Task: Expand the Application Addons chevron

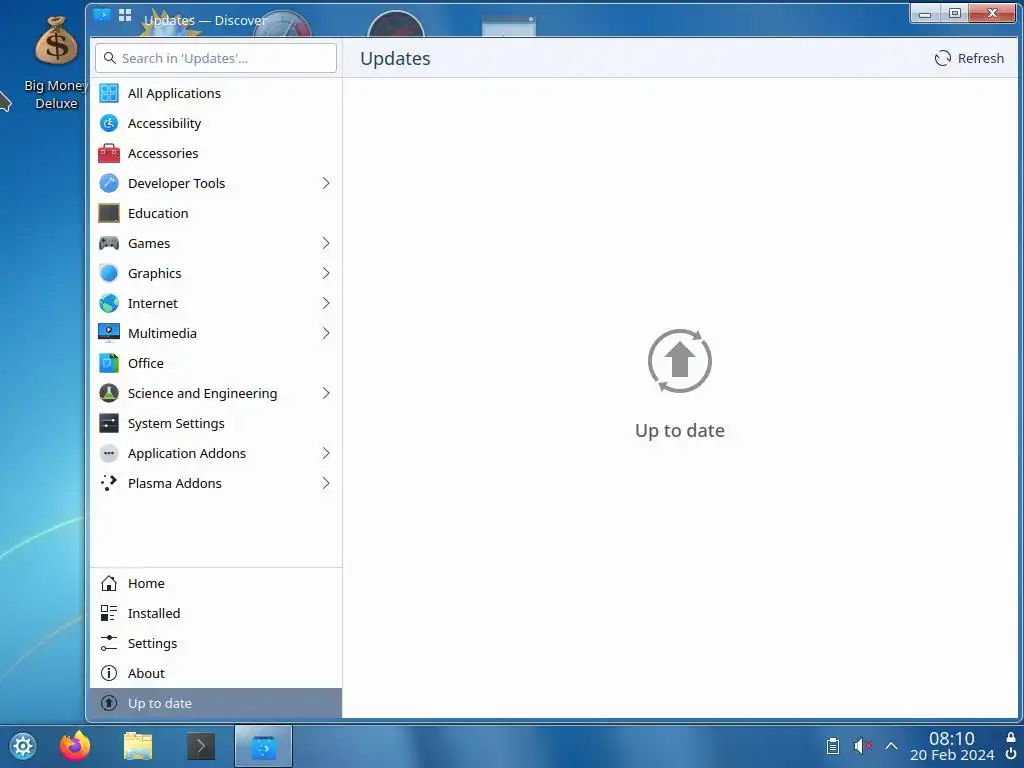Action: click(x=326, y=453)
